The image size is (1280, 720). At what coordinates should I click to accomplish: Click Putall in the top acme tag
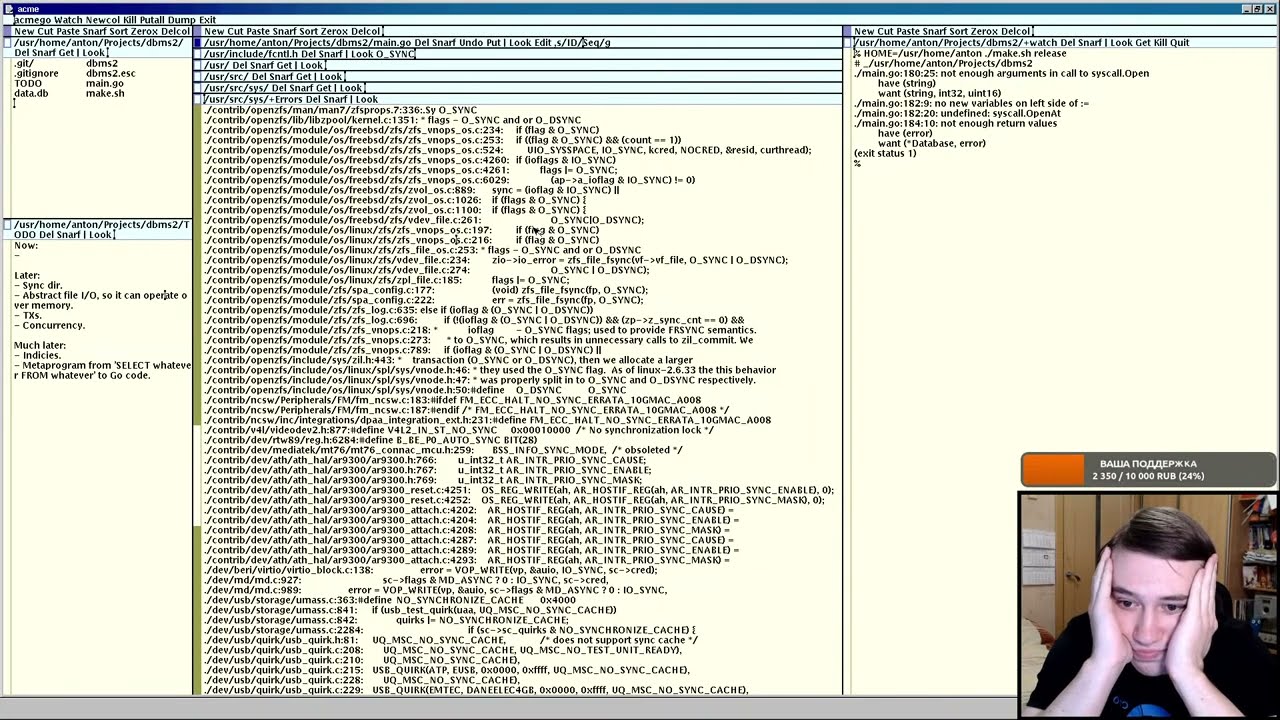coord(152,20)
